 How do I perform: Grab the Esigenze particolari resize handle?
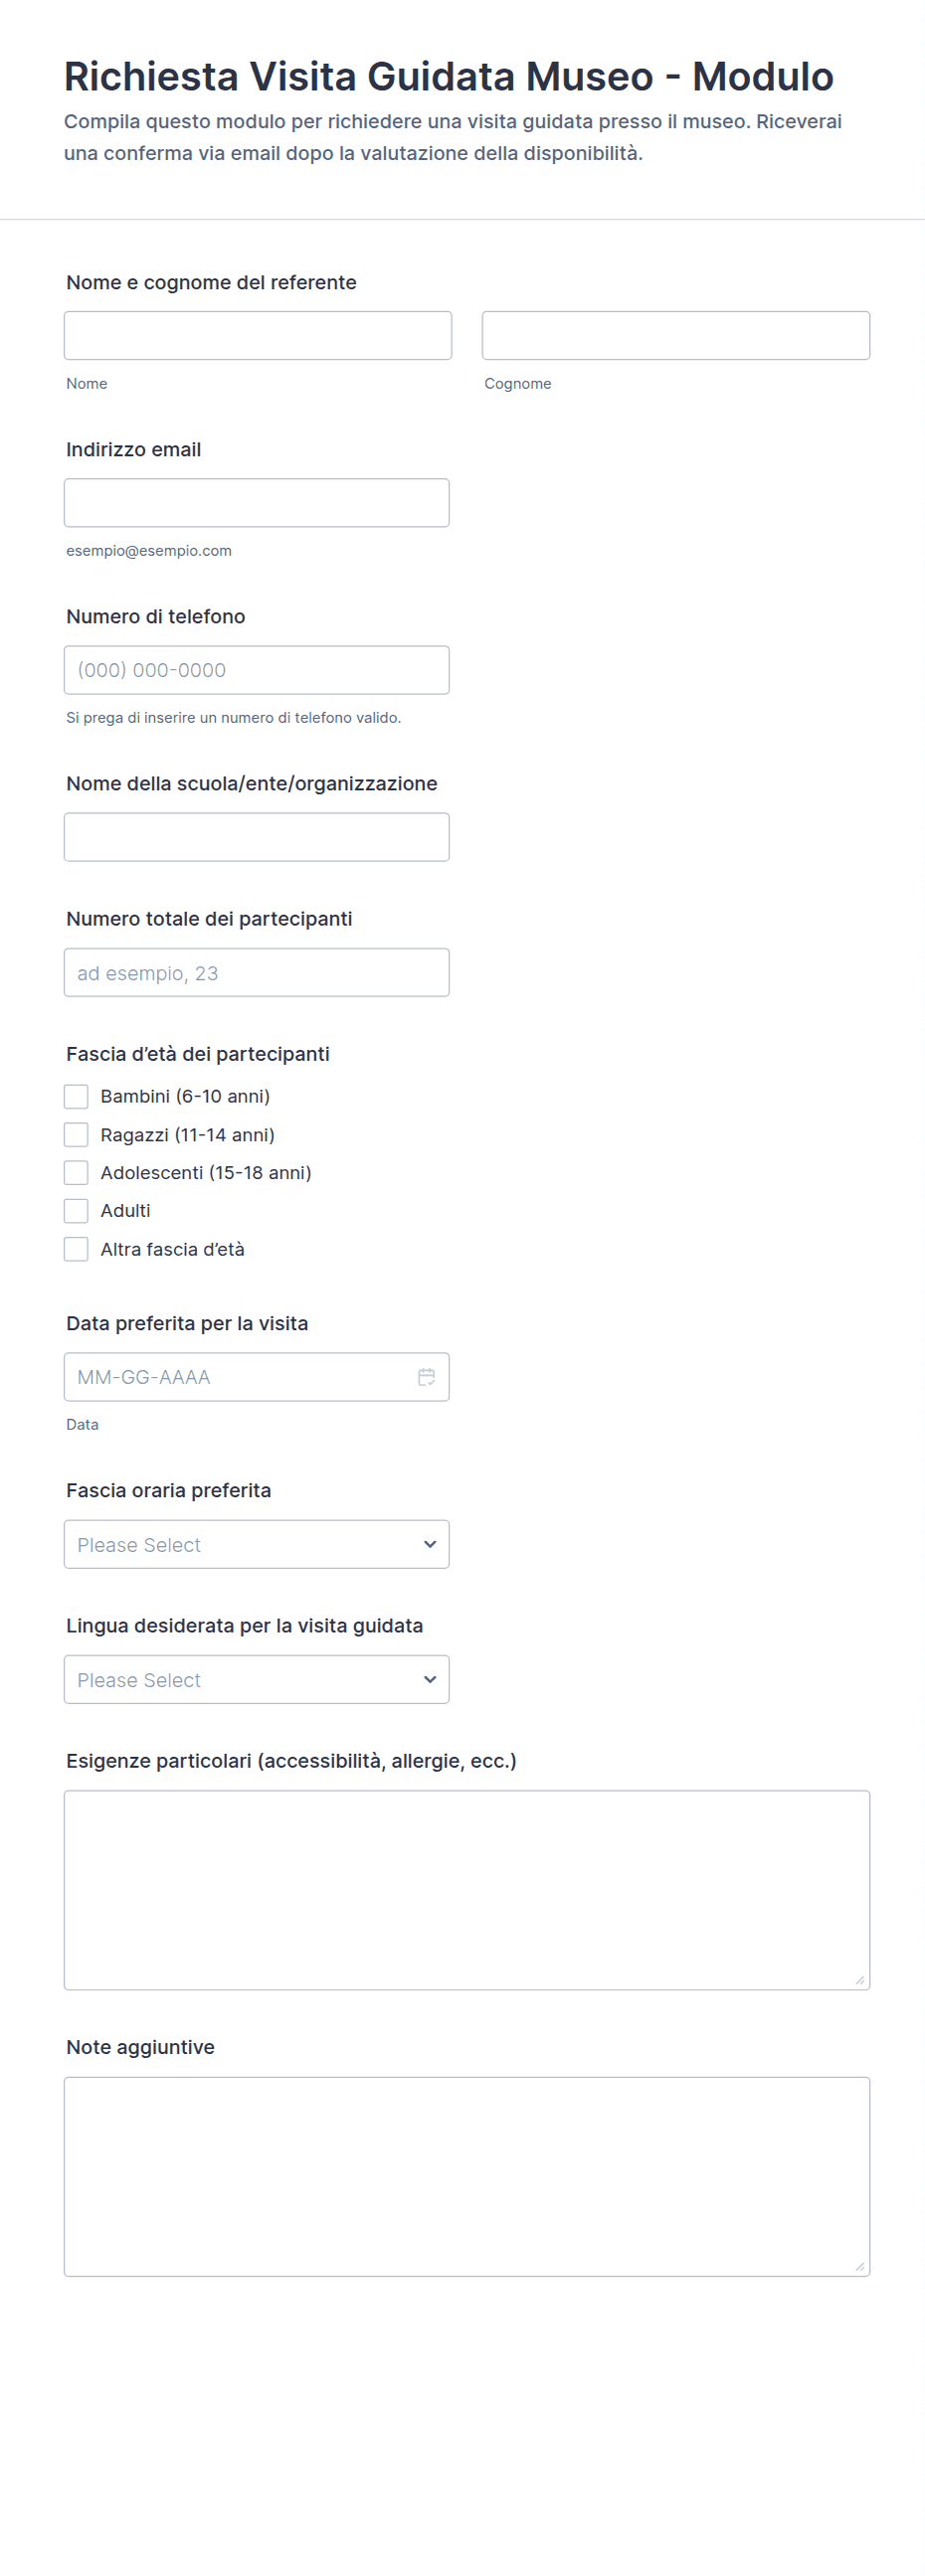[860, 1980]
